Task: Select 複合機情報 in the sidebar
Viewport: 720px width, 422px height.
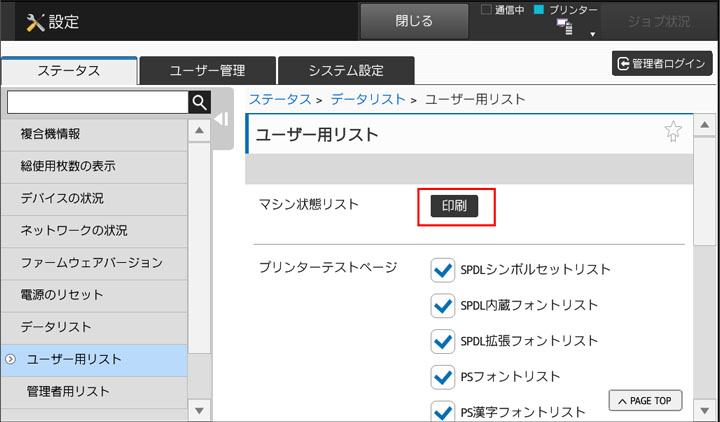Action: pos(94,135)
